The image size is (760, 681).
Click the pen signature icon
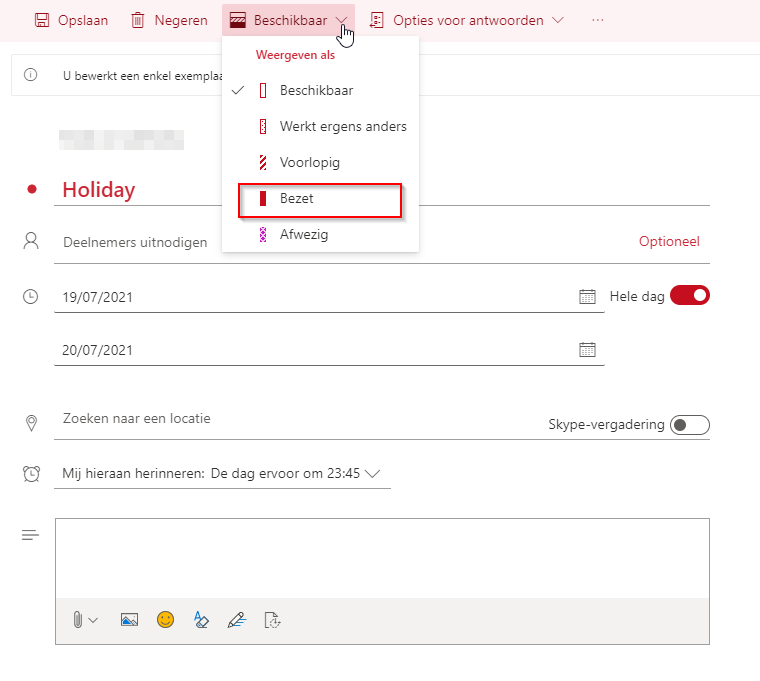pyautogui.click(x=236, y=620)
